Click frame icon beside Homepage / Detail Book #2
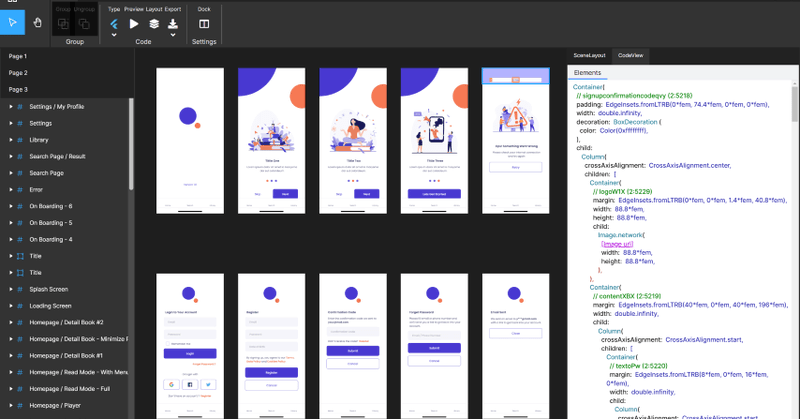800x419 pixels. pos(20,322)
